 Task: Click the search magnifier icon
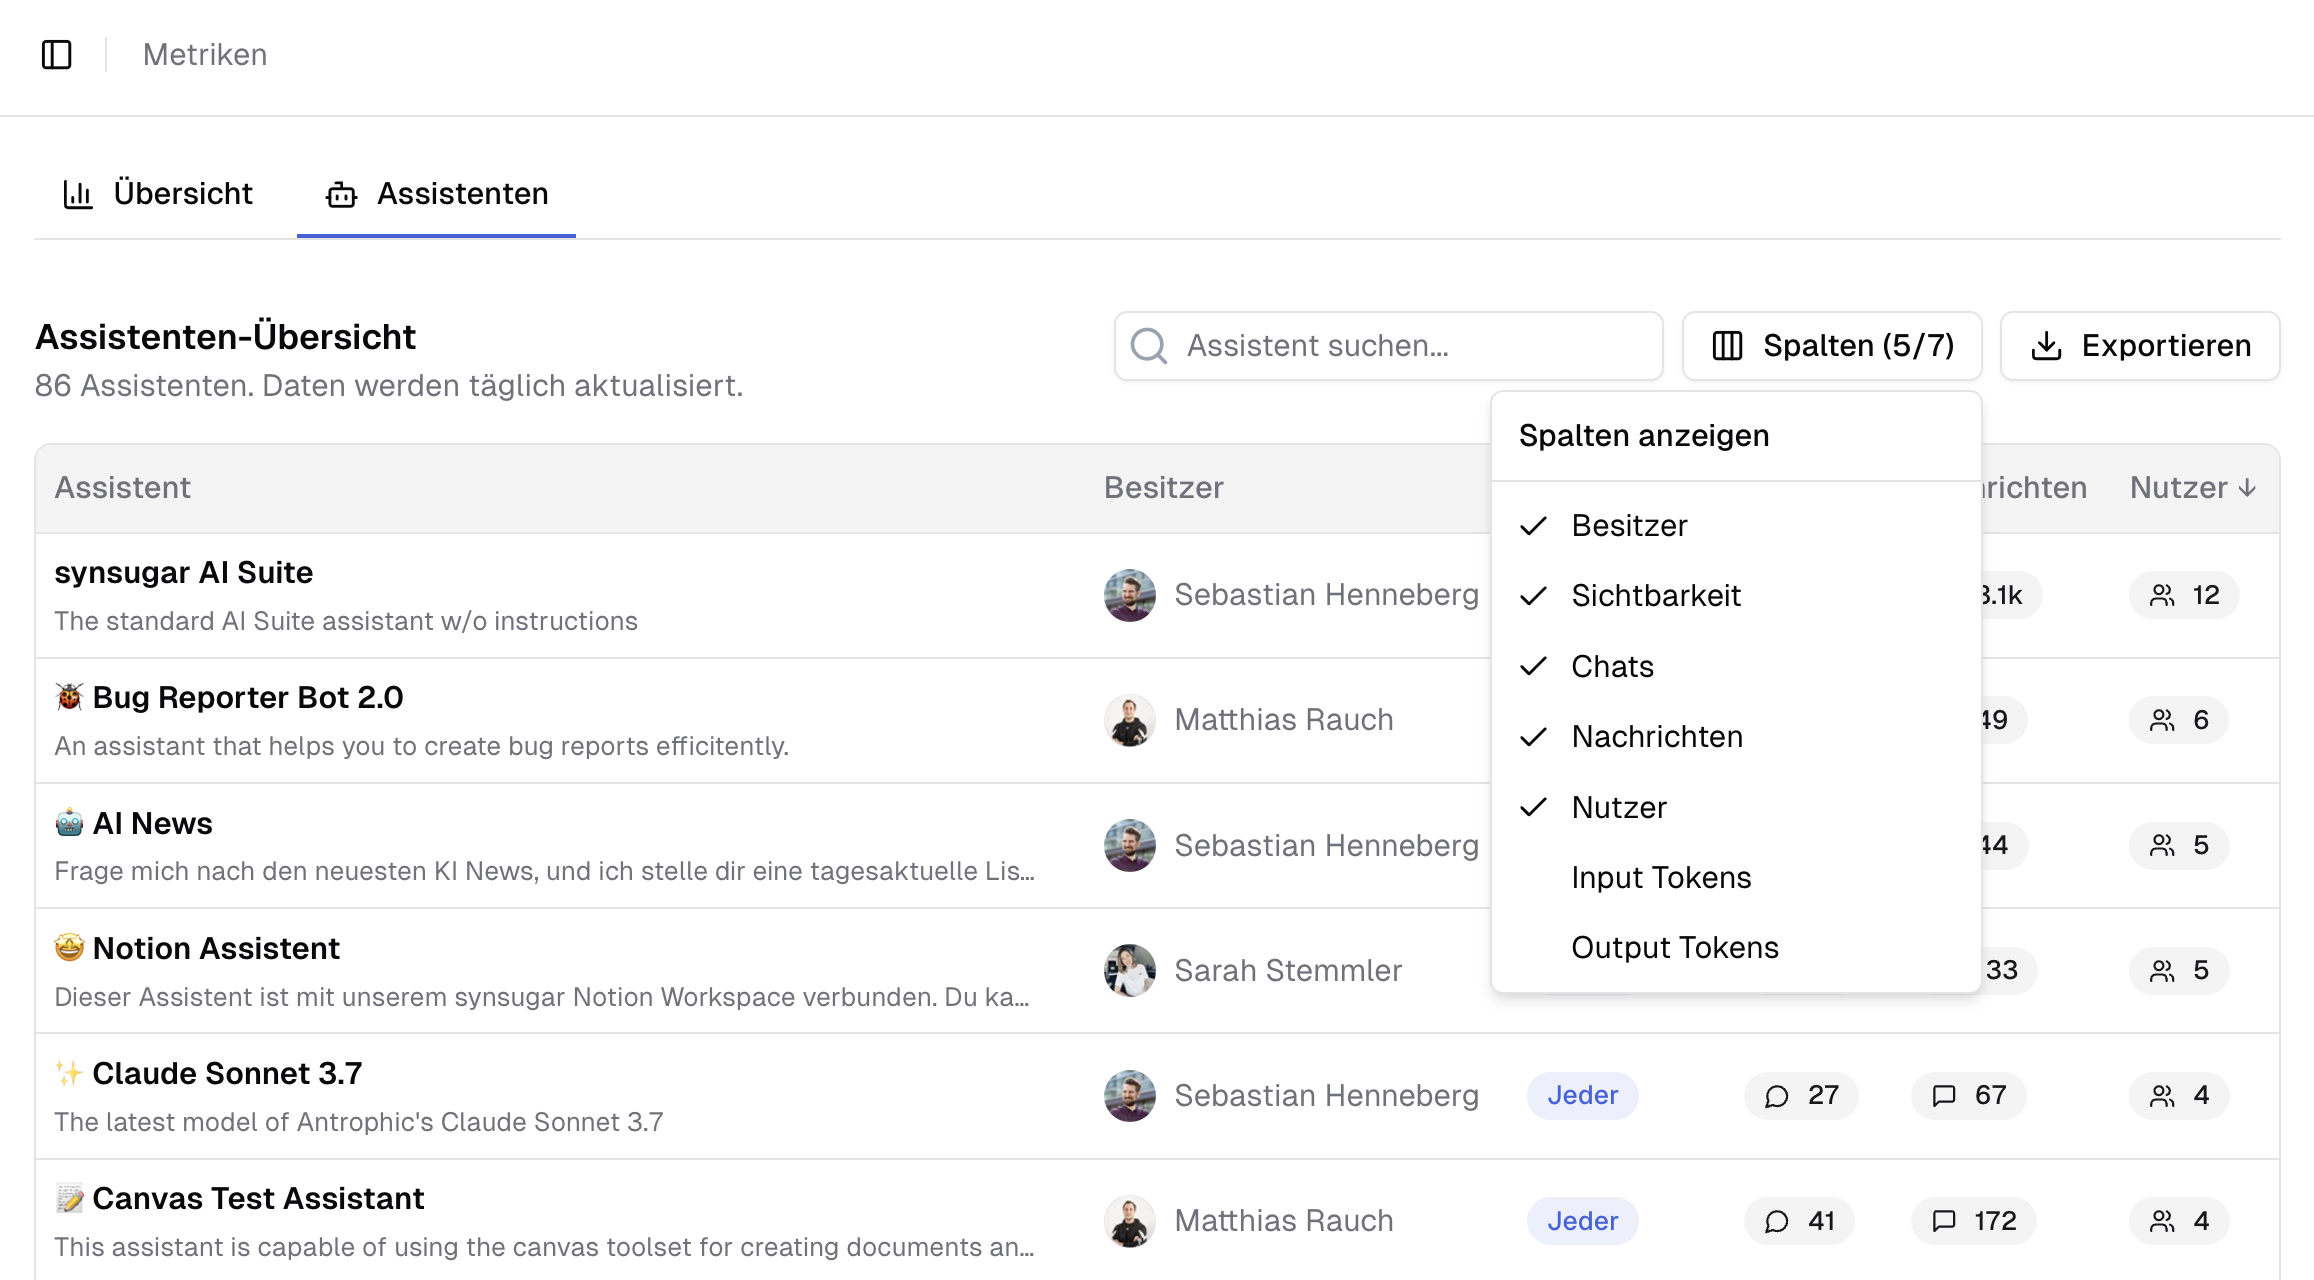[1148, 345]
